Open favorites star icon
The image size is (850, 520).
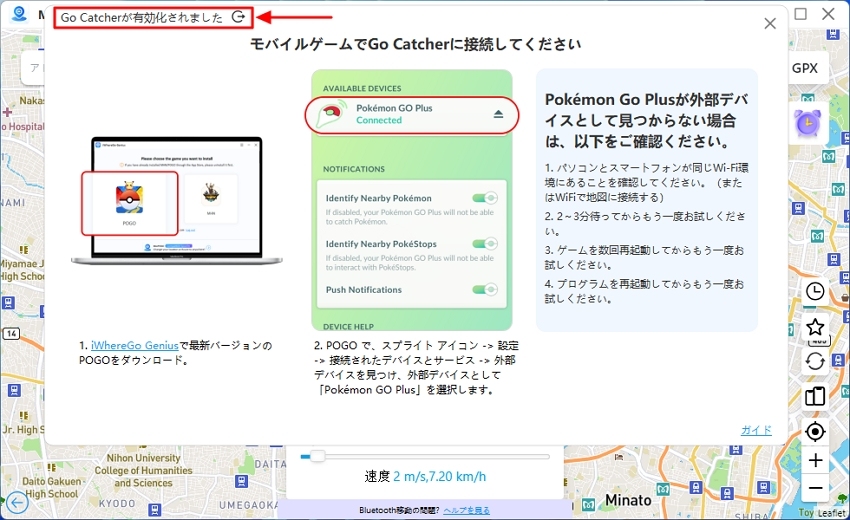pos(815,326)
